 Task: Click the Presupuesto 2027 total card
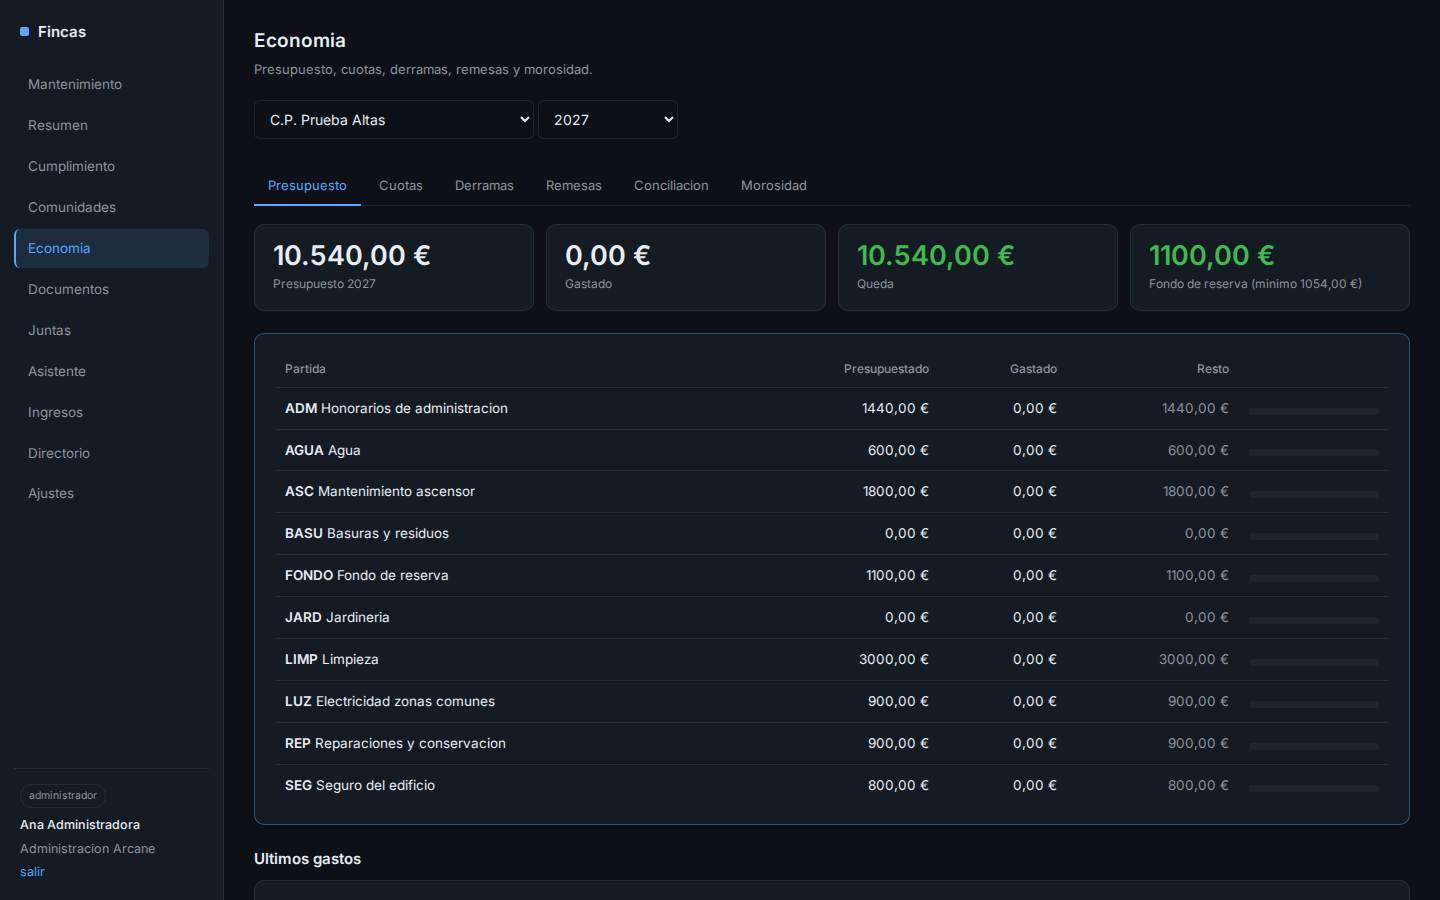pyautogui.click(x=394, y=267)
